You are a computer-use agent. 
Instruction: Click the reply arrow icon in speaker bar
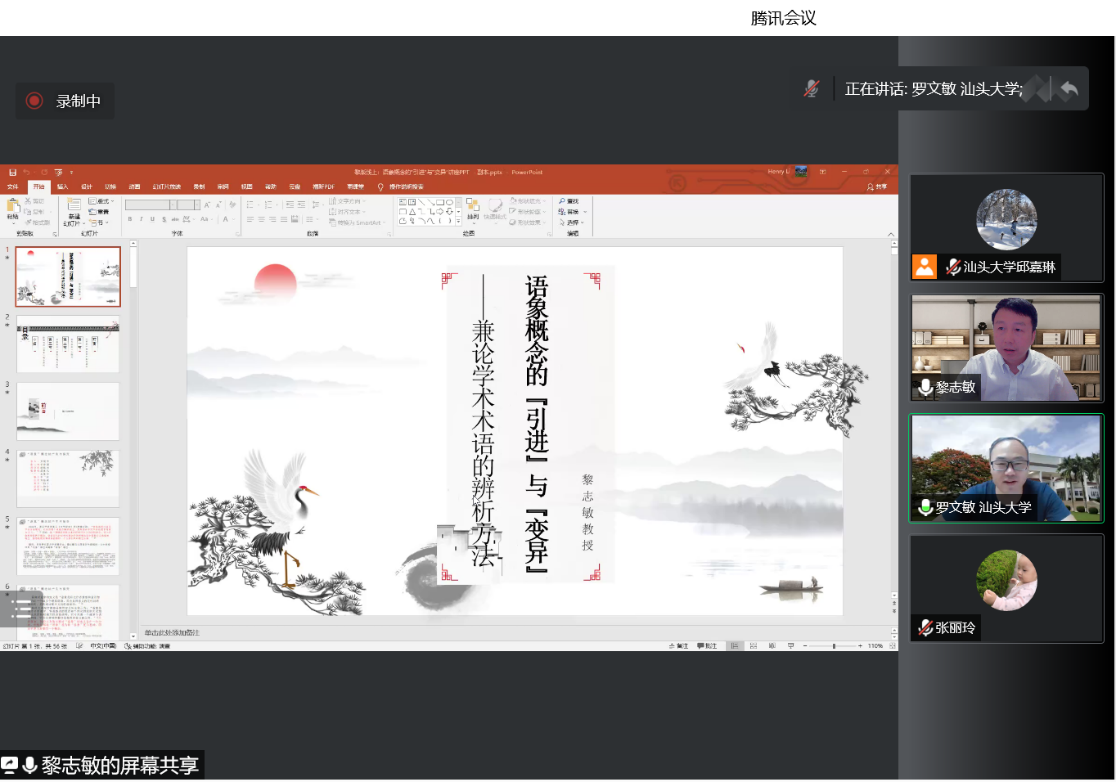coord(1069,89)
